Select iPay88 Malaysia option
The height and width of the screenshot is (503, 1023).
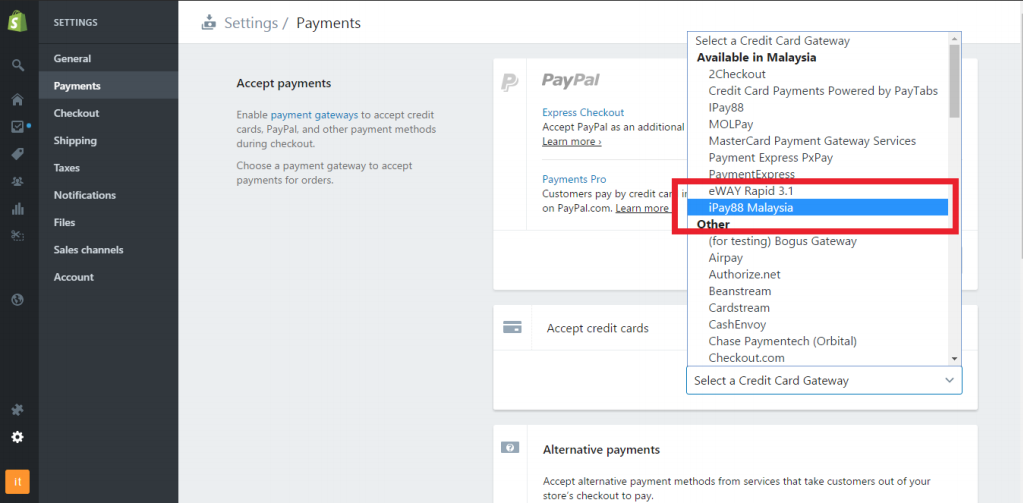818,207
